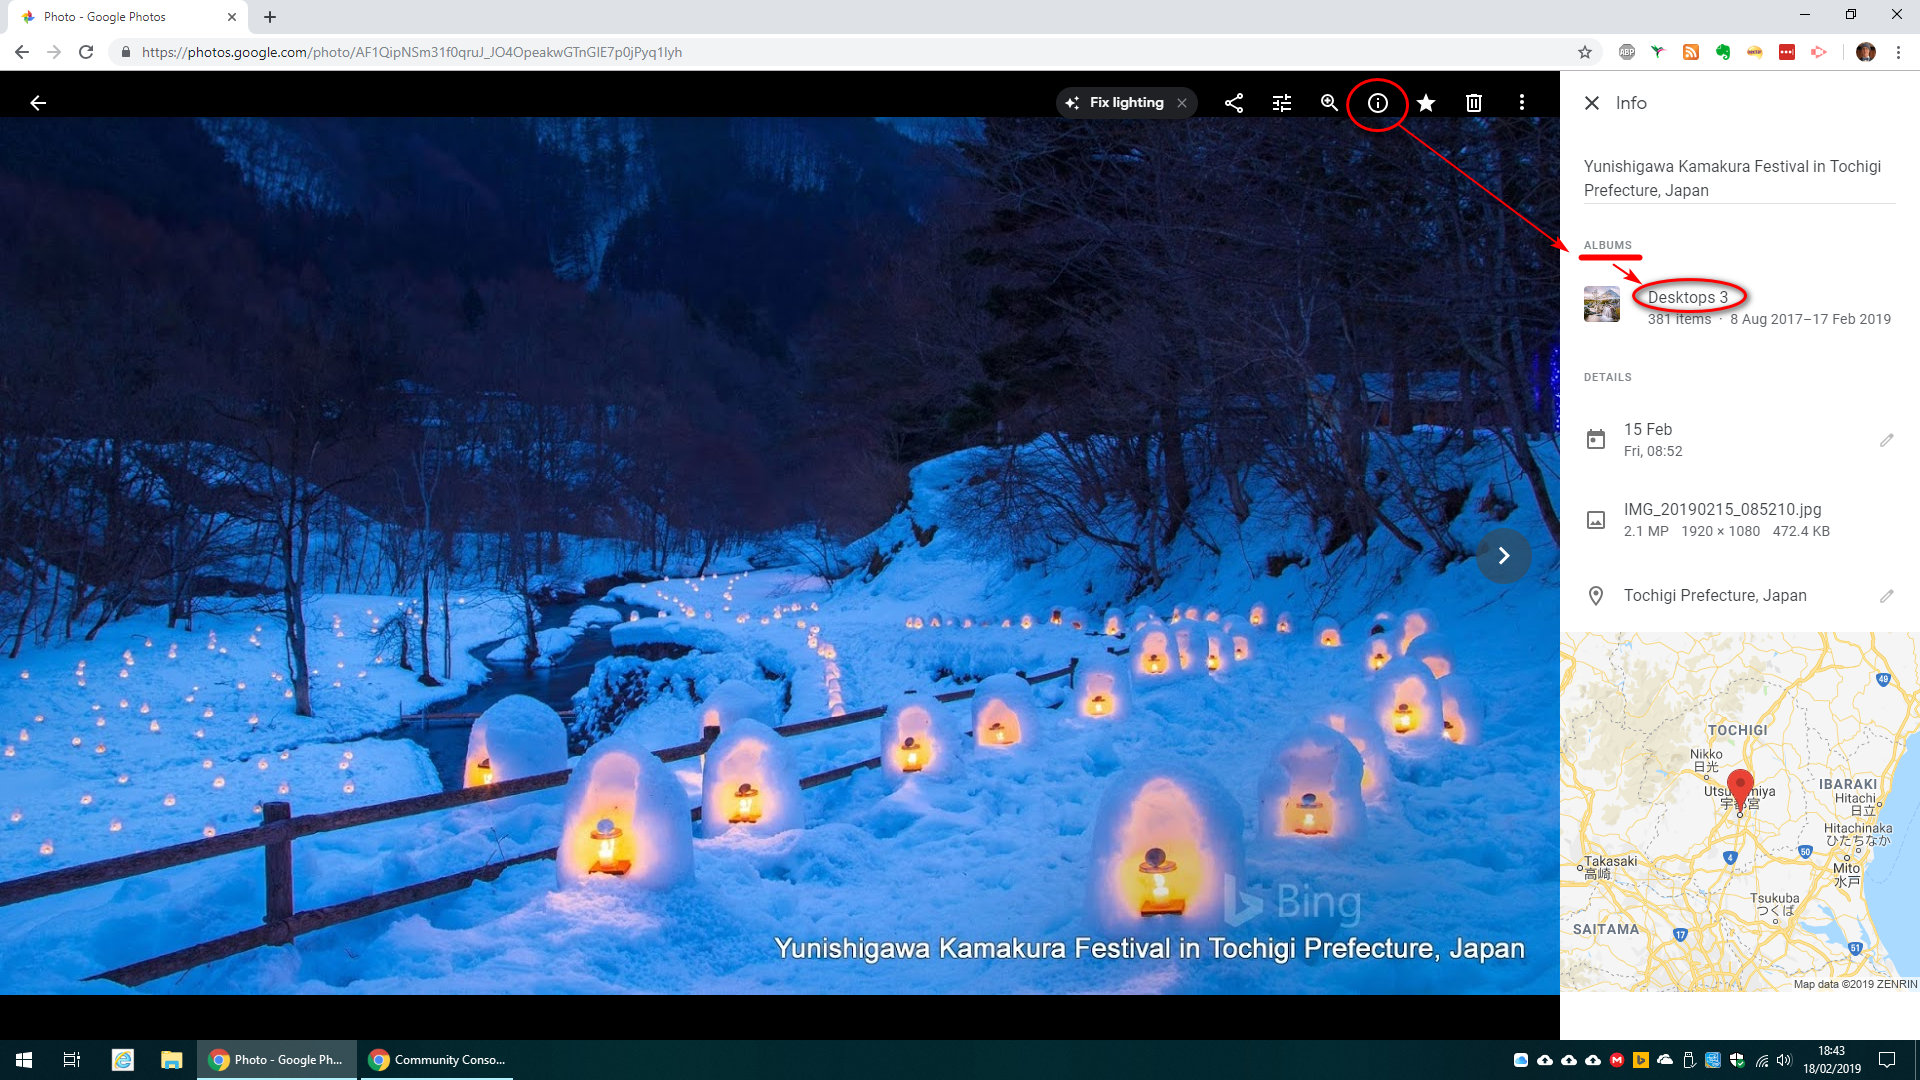The image size is (1920, 1080).
Task: Open the three-dot more options menu
Action: (x=1522, y=103)
